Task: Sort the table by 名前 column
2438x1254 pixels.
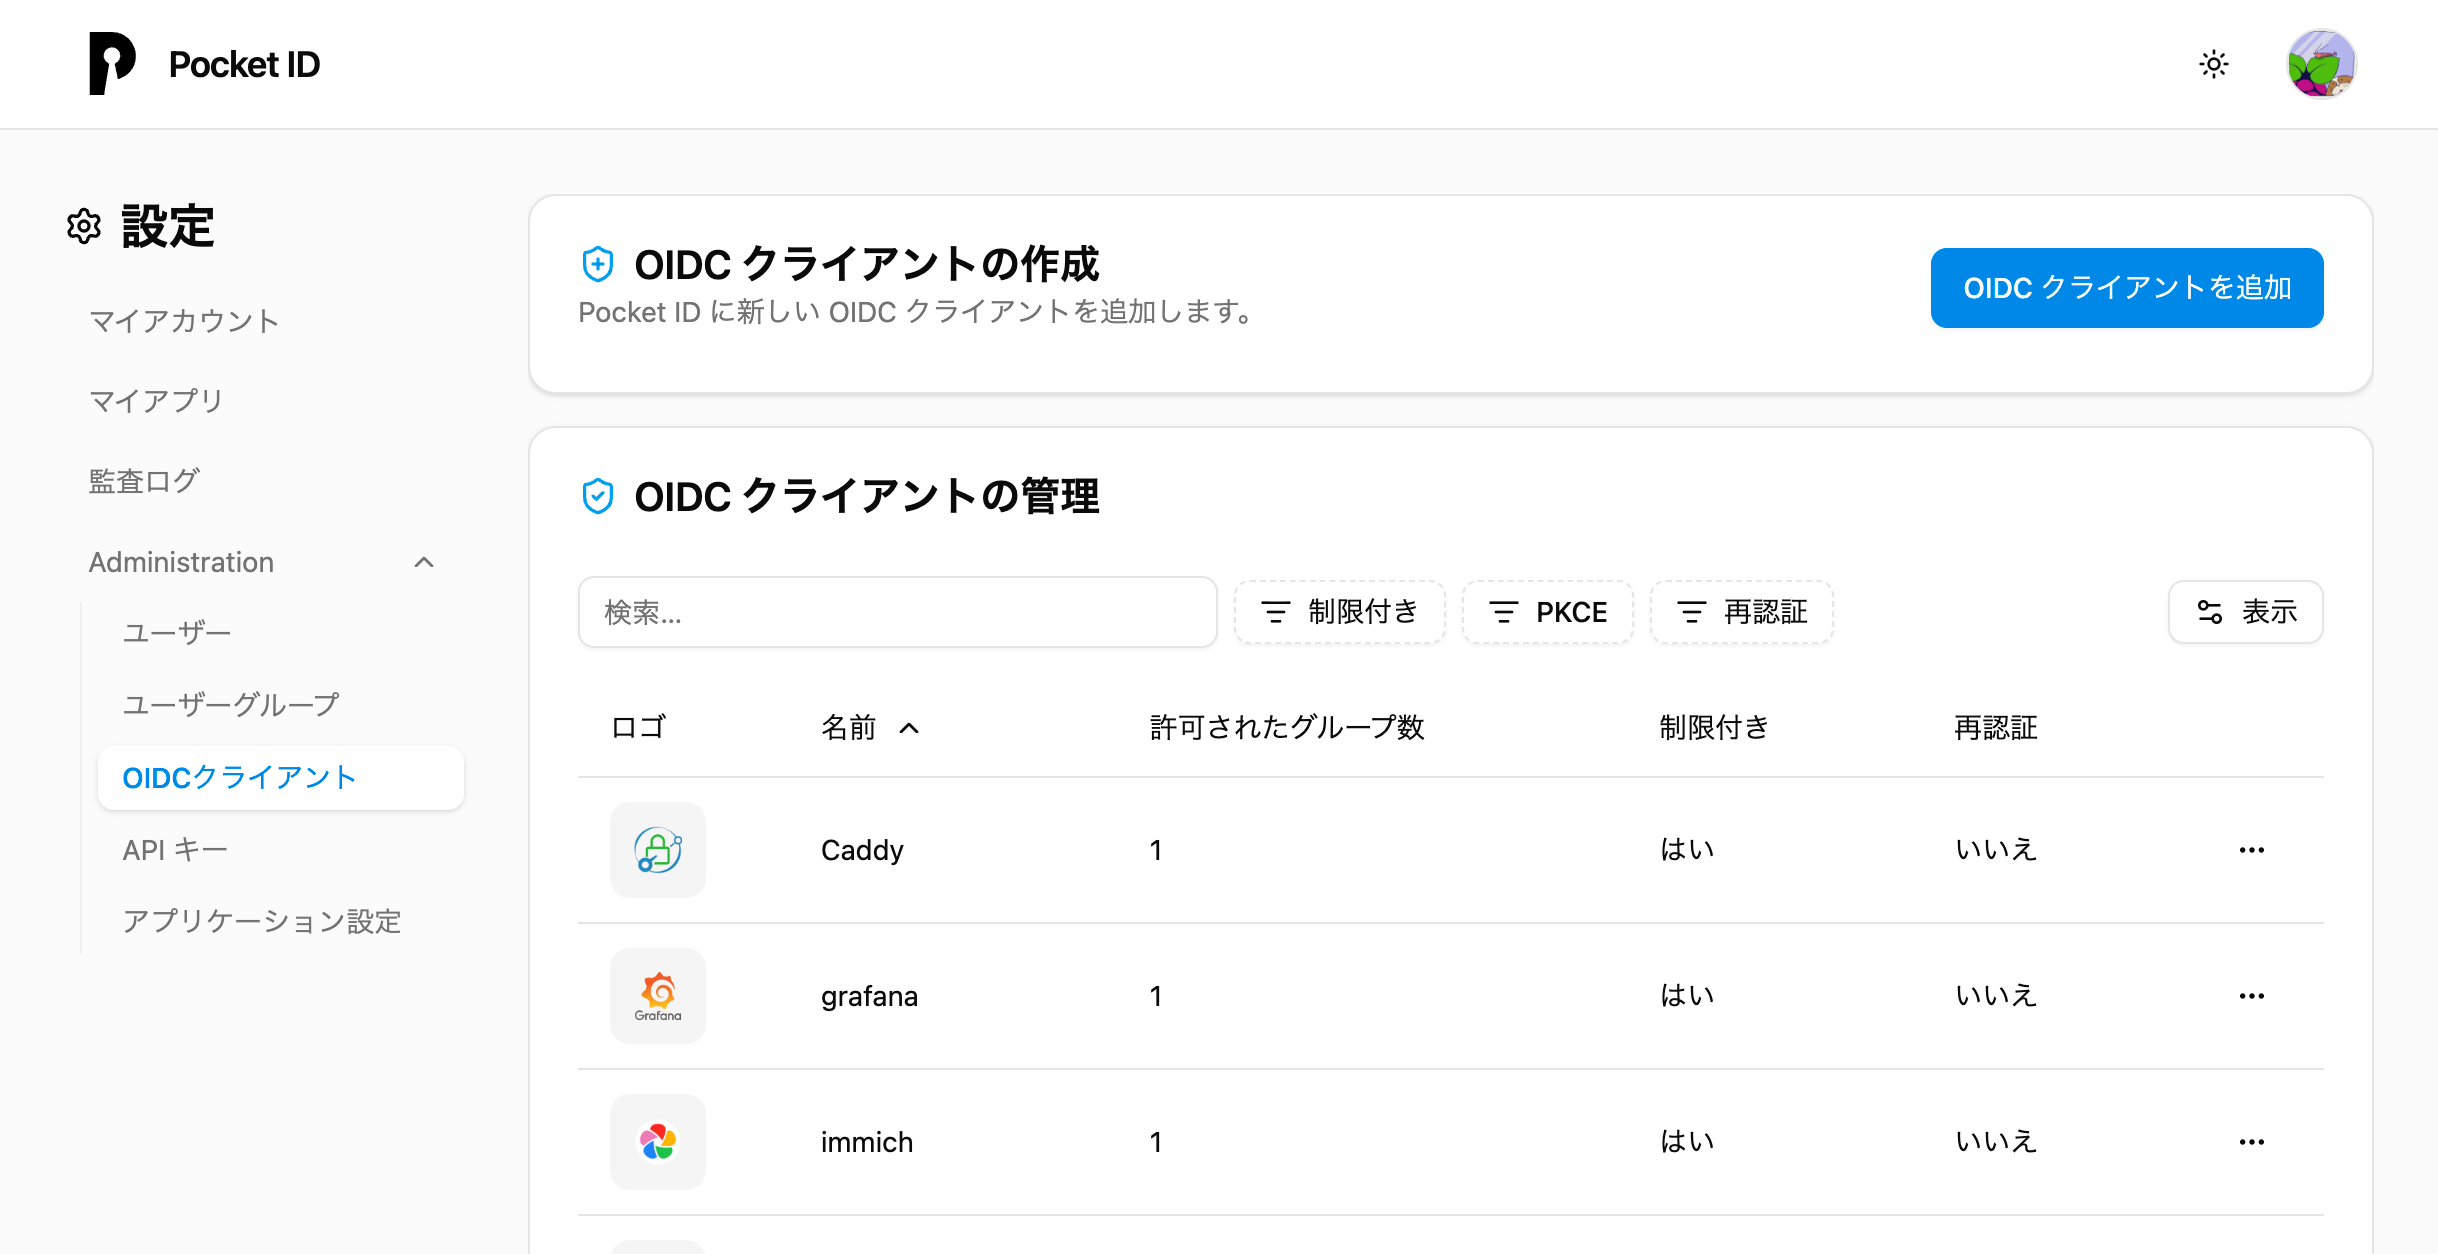Action: point(870,727)
